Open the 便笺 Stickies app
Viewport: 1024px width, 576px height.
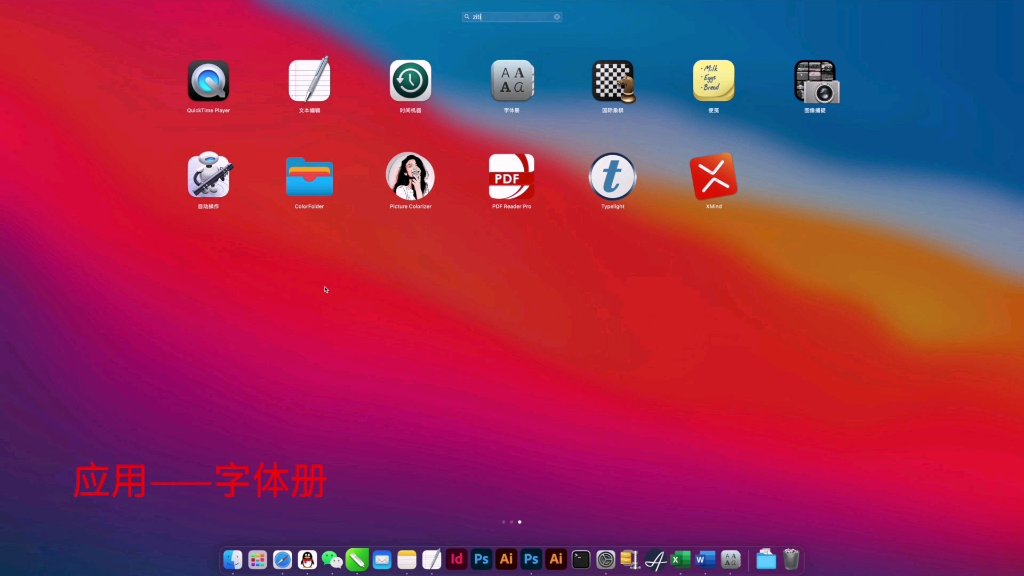click(714, 81)
